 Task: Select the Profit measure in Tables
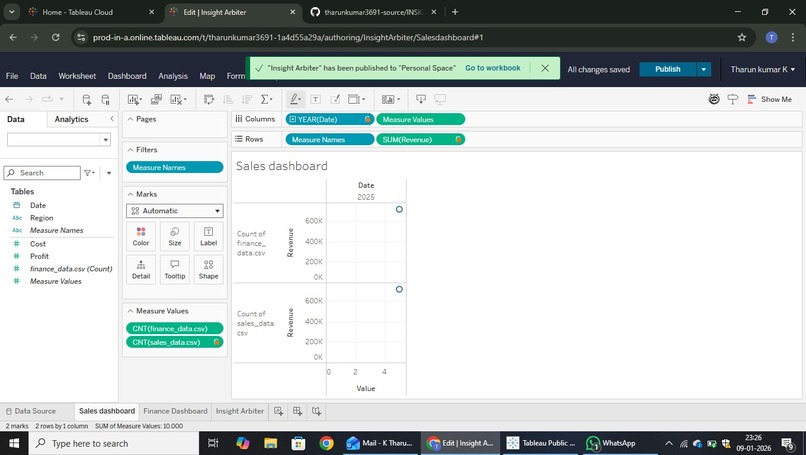pyautogui.click(x=39, y=256)
